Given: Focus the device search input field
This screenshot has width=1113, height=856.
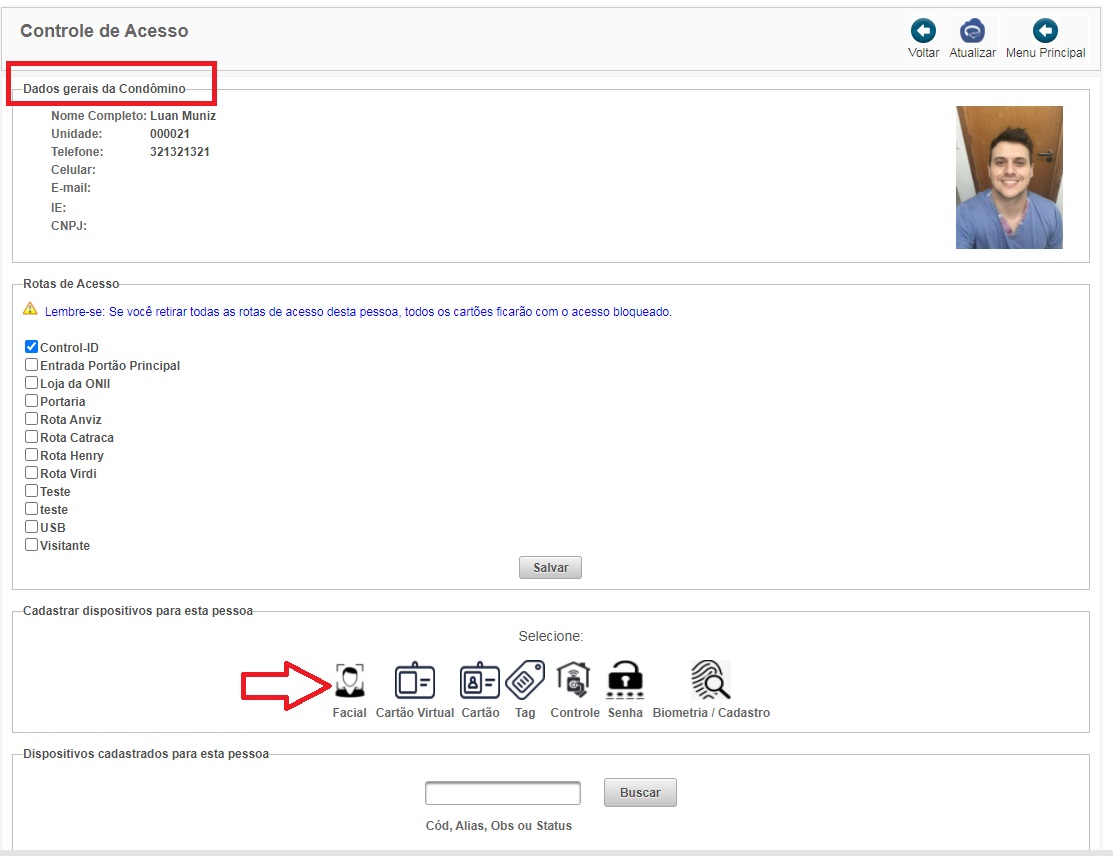Looking at the screenshot, I should point(503,793).
